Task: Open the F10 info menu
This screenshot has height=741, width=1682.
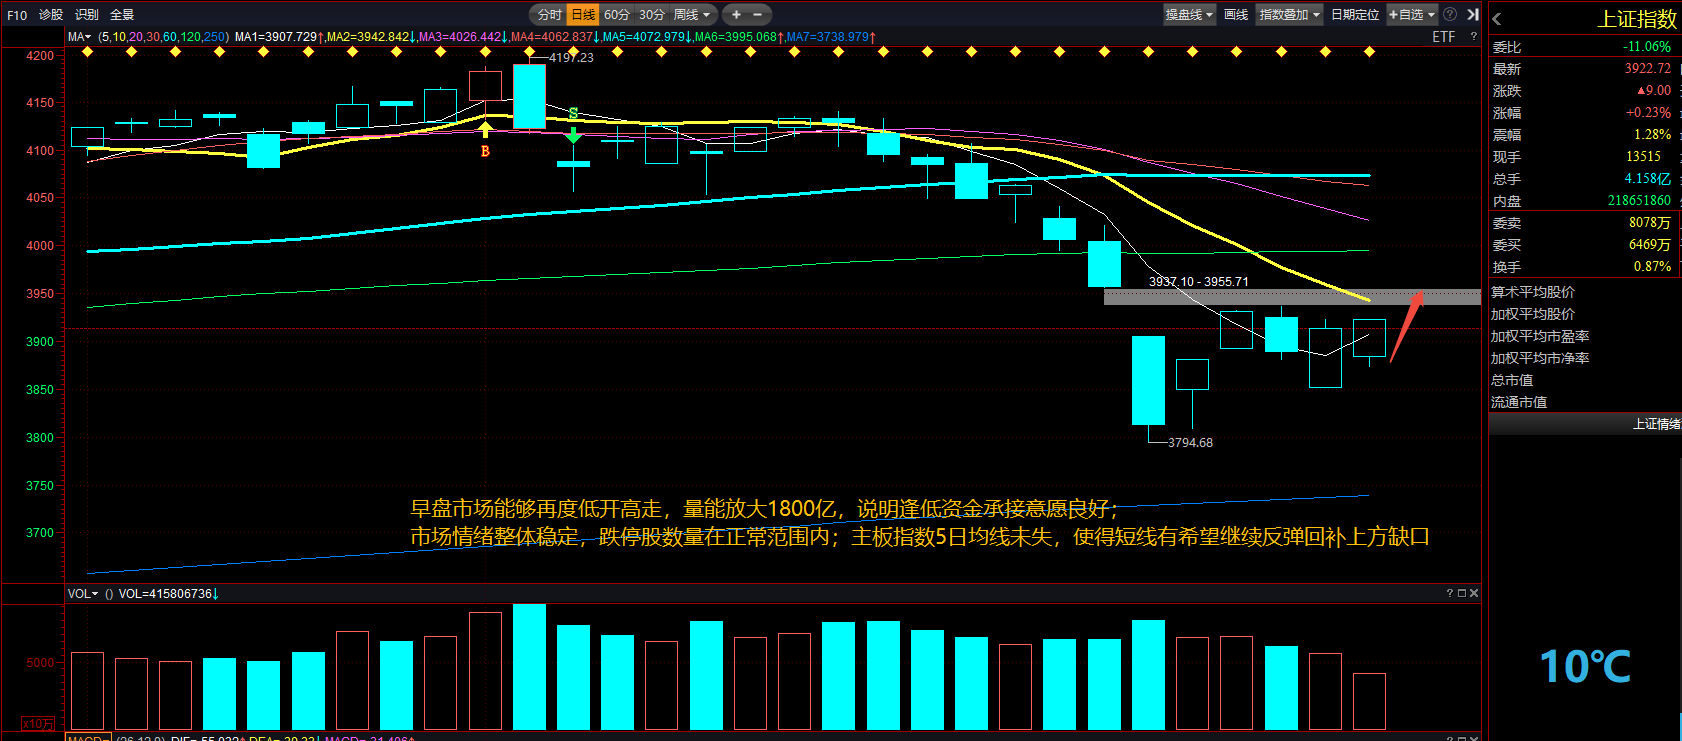Action: [17, 14]
